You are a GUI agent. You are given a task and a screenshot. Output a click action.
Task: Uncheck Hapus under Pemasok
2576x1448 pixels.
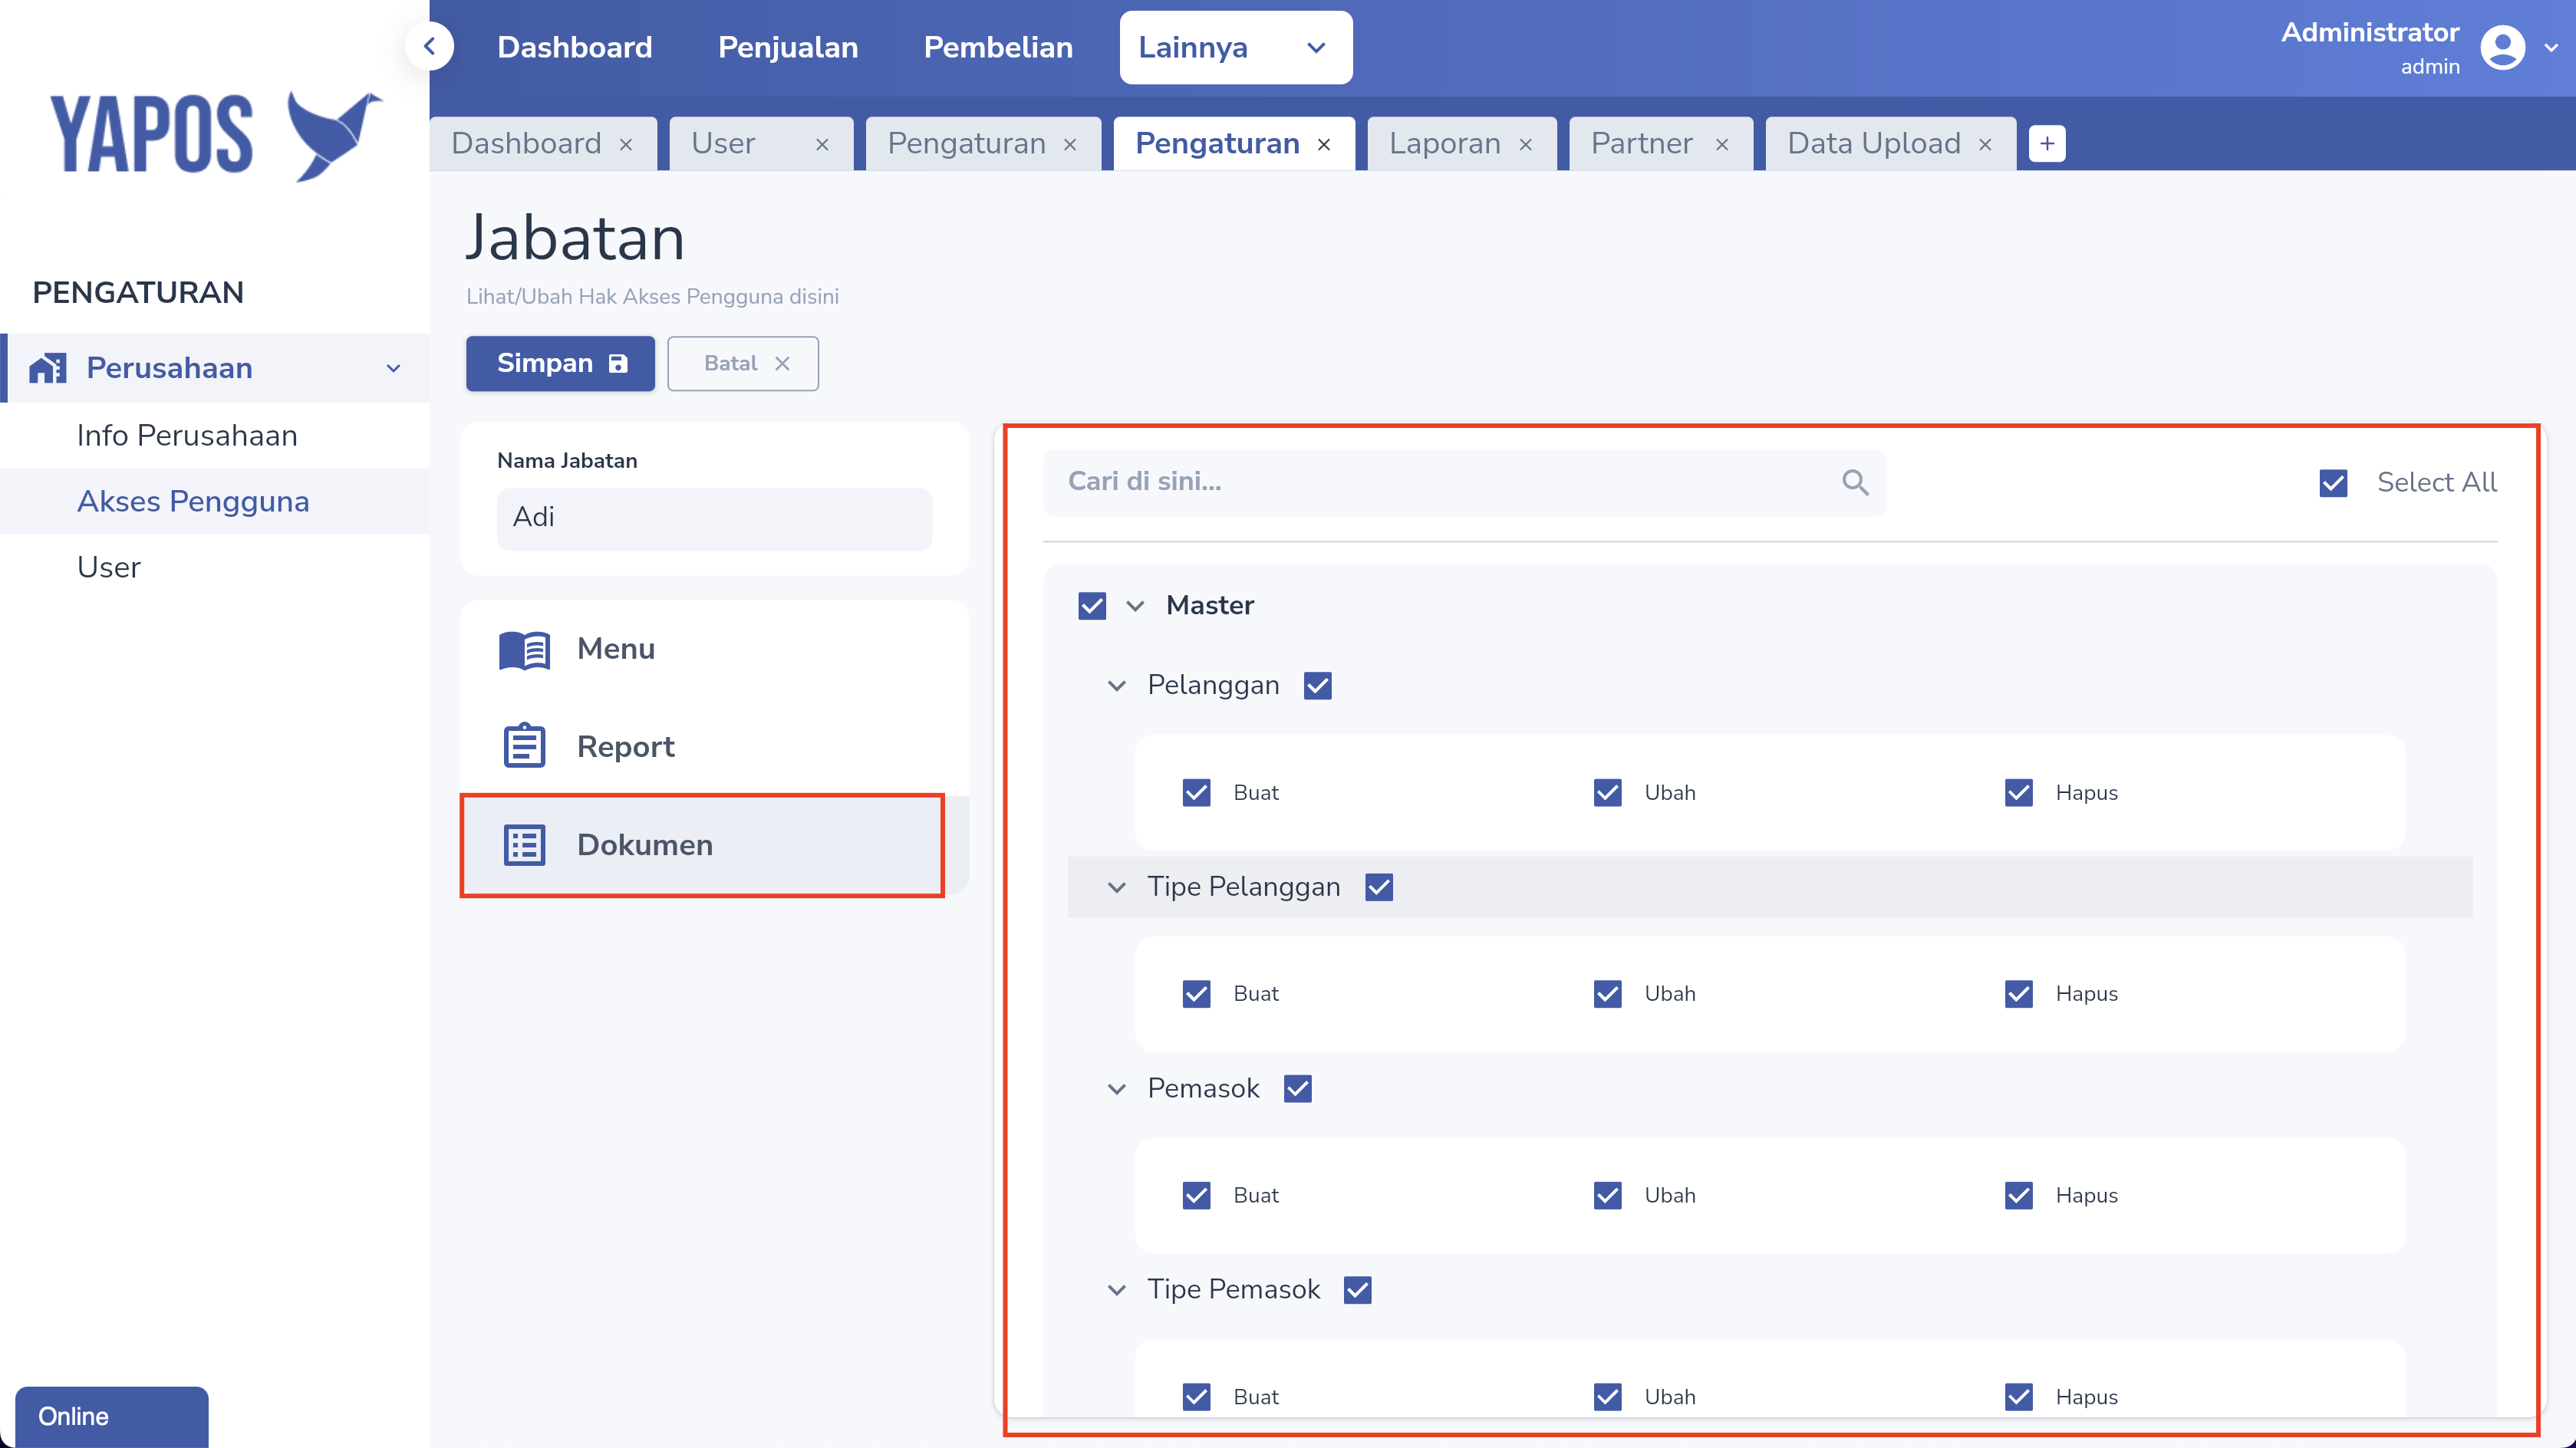pos(2018,1196)
